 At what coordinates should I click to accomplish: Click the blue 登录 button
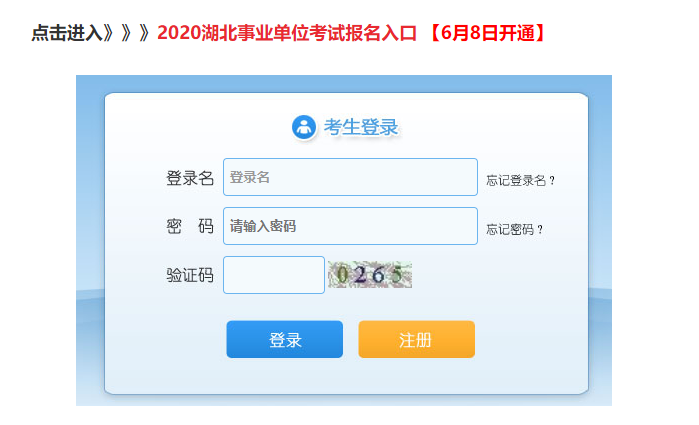(285, 339)
